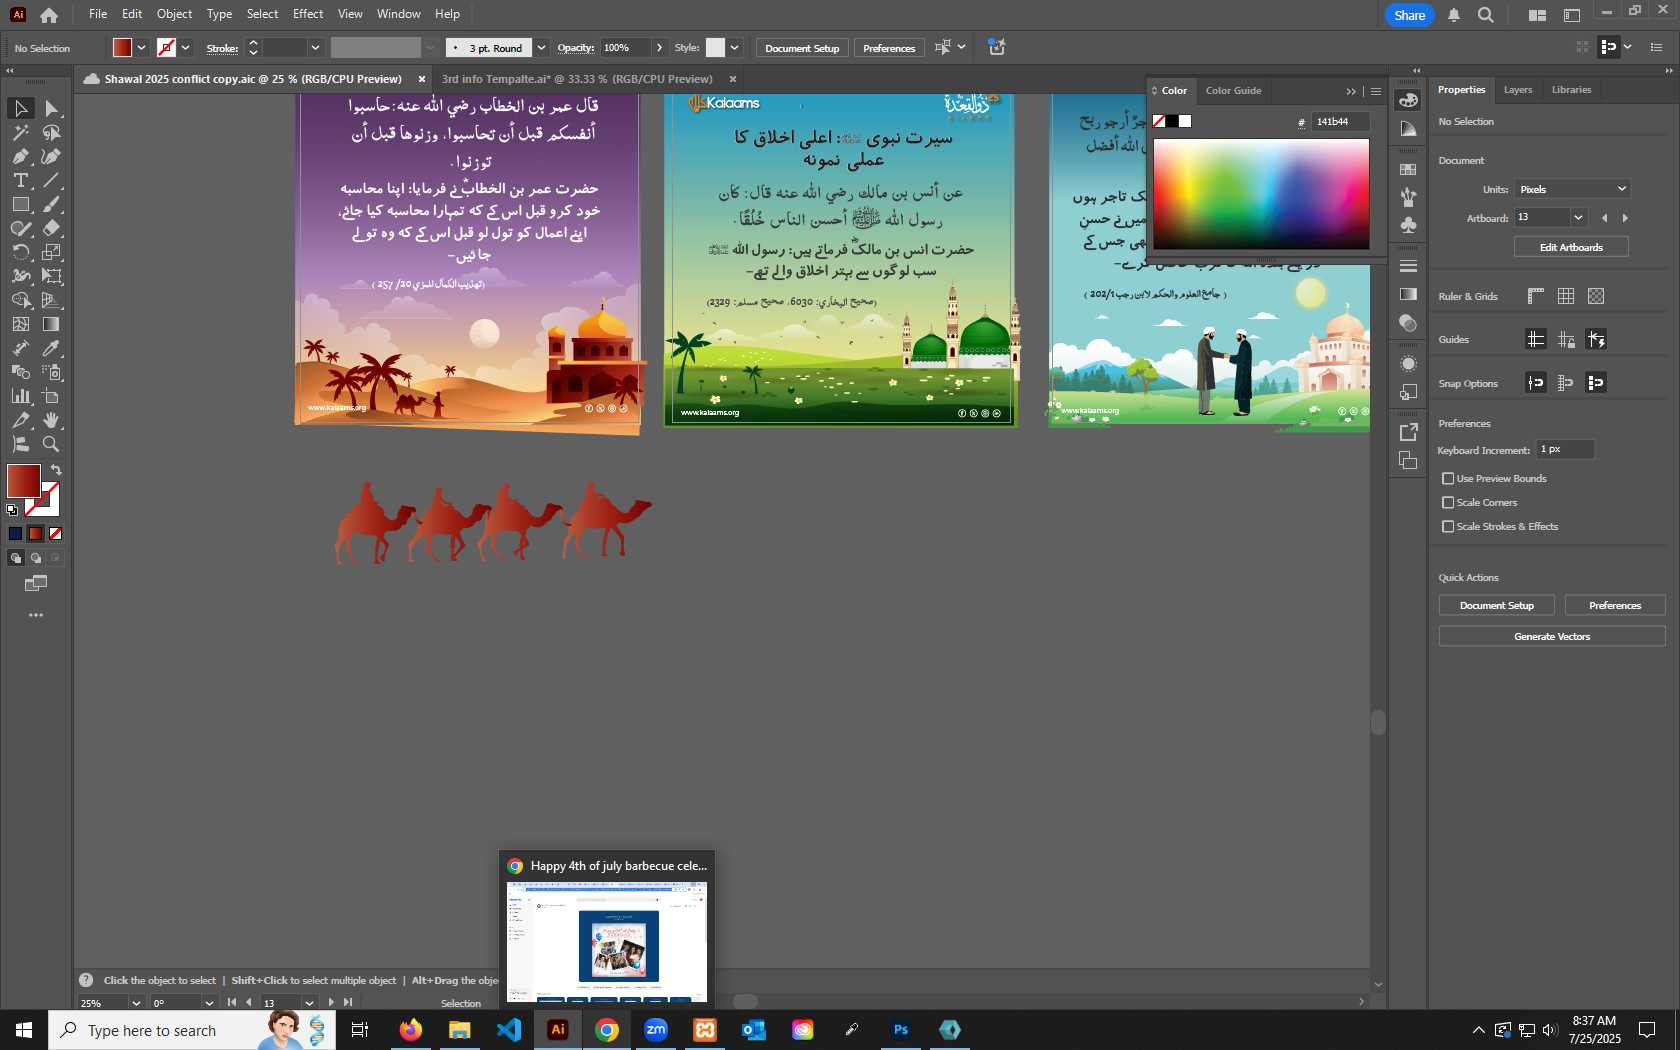Toggle Snap to Grid option
The width and height of the screenshot is (1680, 1050).
[x=1566, y=383]
